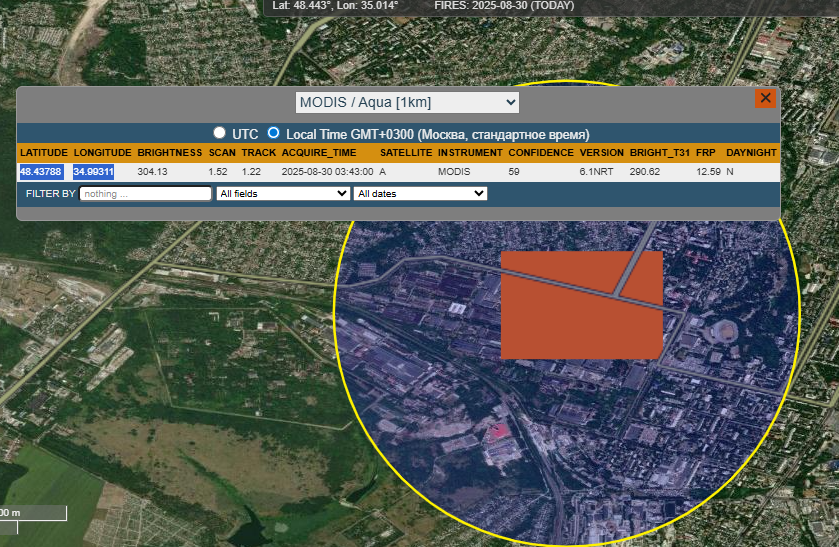This screenshot has height=547, width=839.
Task: Sort by DAYNIGHT column header
Action: pos(751,153)
